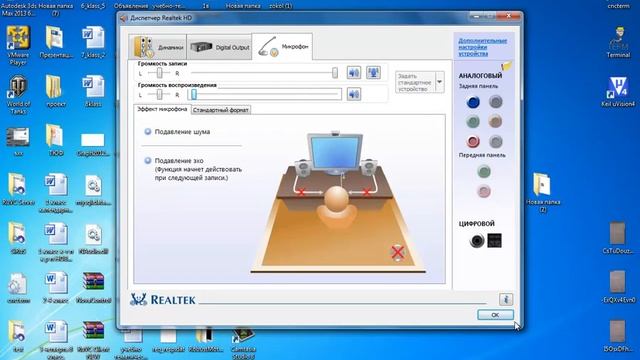Click the playback L/R balance slider
This screenshot has width=640, height=360.
click(159, 94)
